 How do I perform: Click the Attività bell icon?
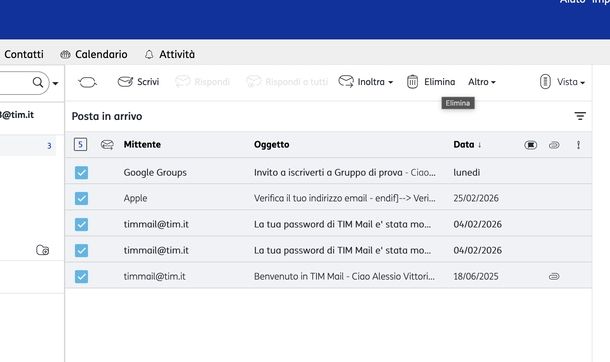149,54
